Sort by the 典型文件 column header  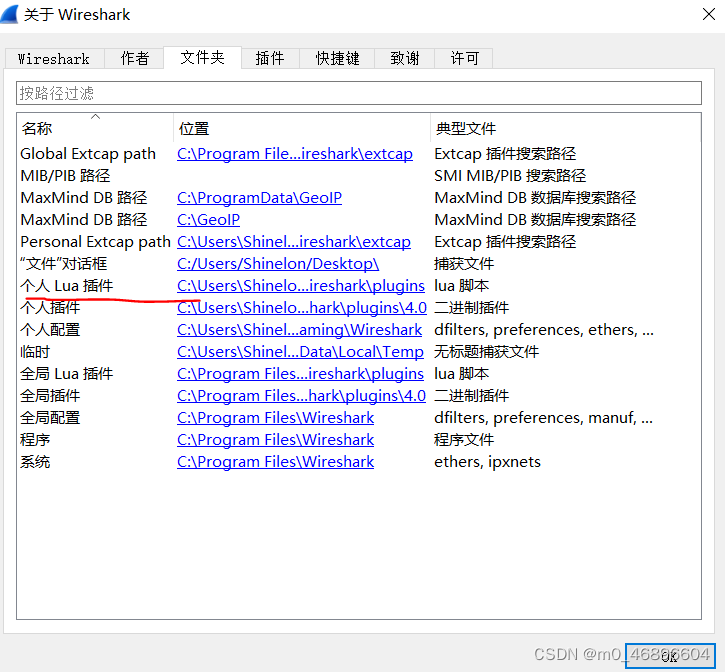click(x=565, y=128)
